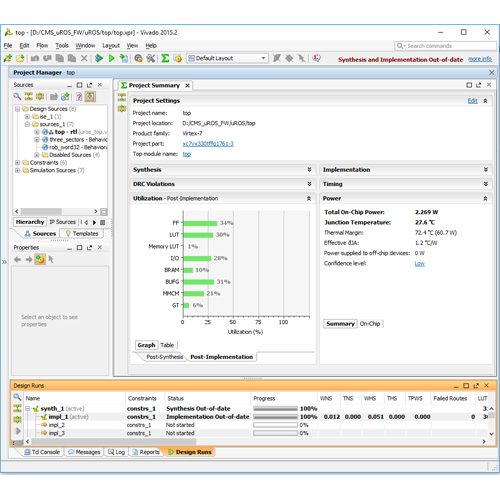Switch utilization view to Table
This screenshot has height=500, width=500.
167,345
